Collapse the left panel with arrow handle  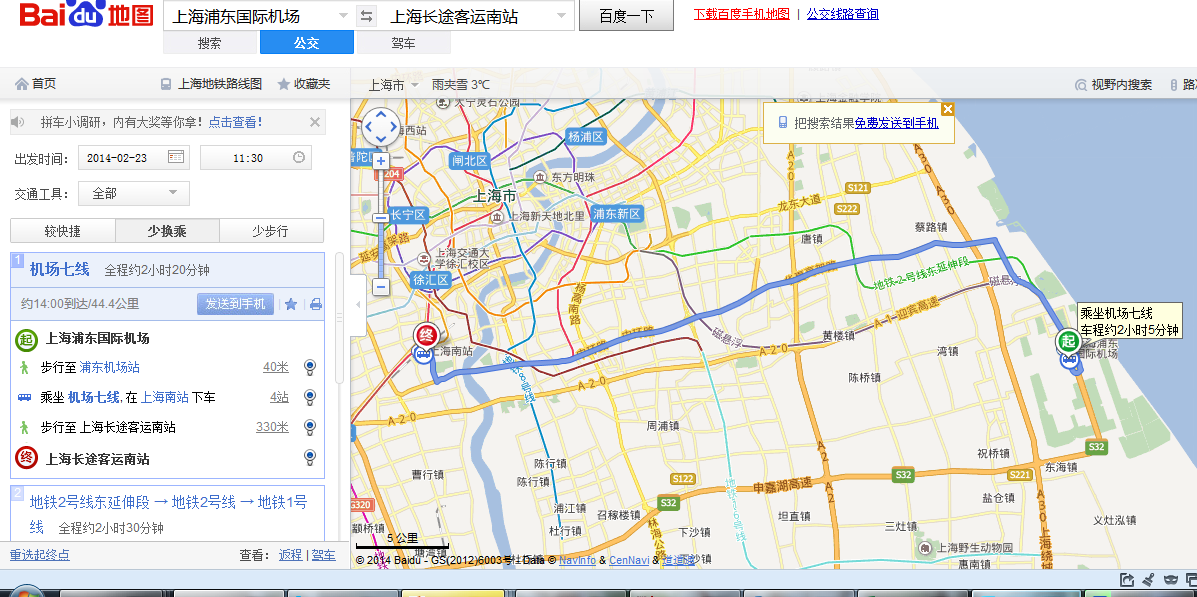[x=358, y=305]
